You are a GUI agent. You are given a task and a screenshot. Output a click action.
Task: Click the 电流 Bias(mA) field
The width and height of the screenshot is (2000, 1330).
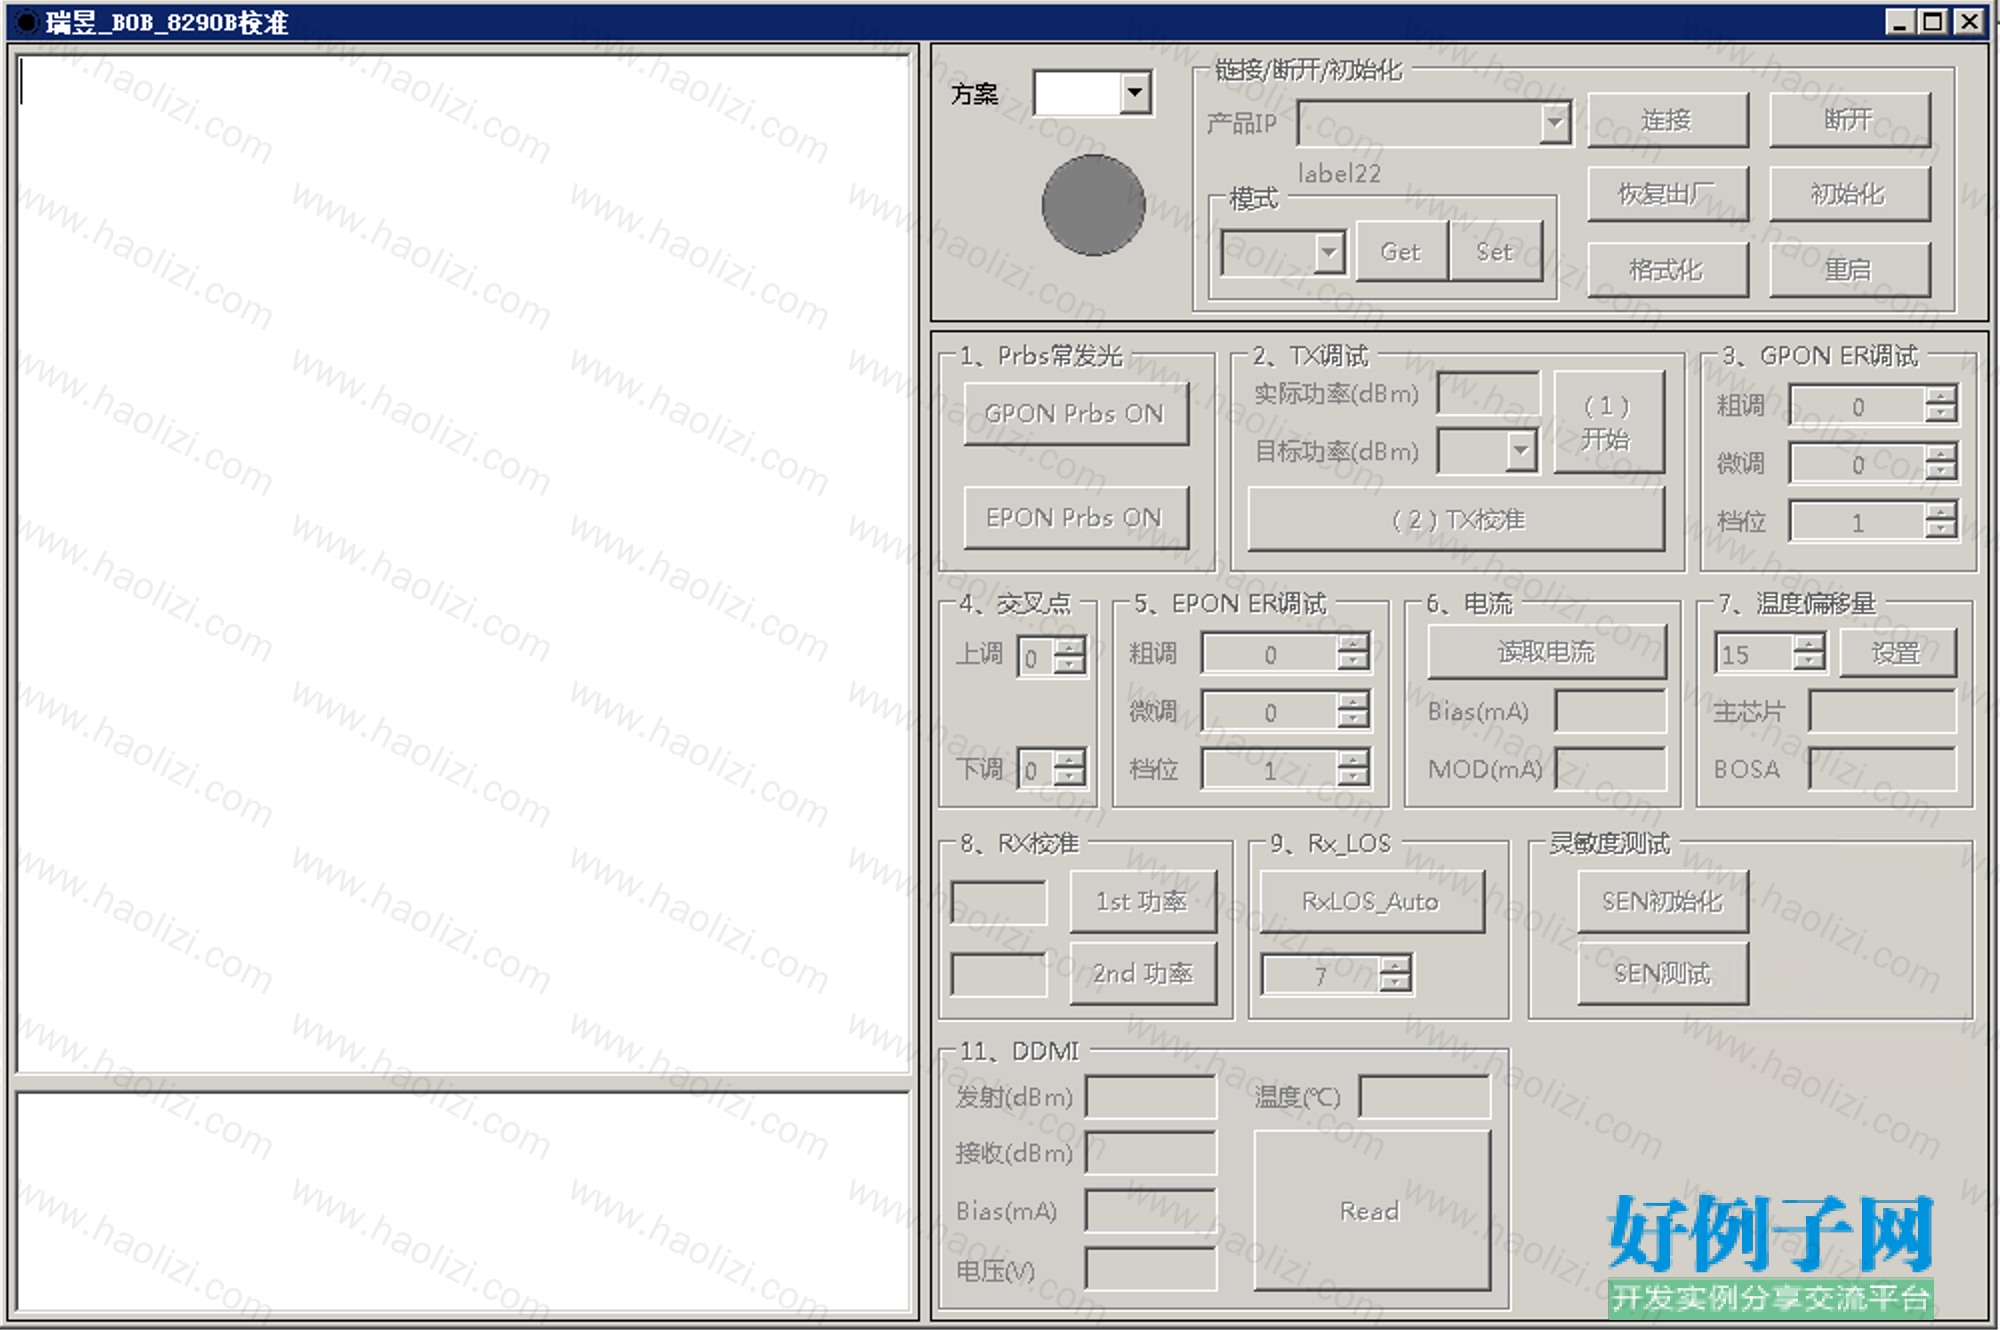1611,711
